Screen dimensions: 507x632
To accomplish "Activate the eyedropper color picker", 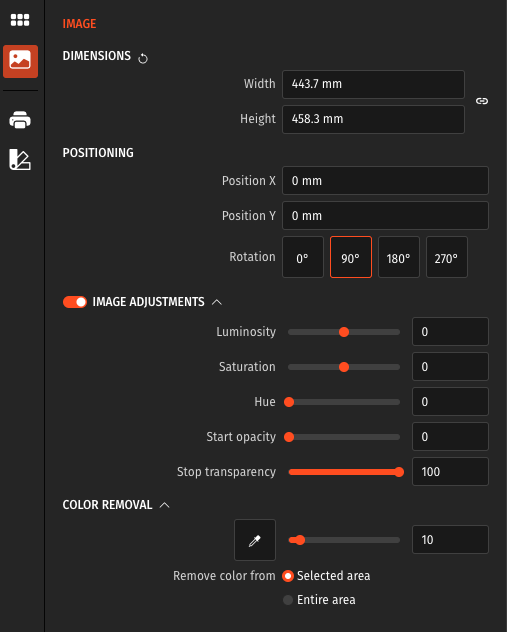I will [x=255, y=540].
